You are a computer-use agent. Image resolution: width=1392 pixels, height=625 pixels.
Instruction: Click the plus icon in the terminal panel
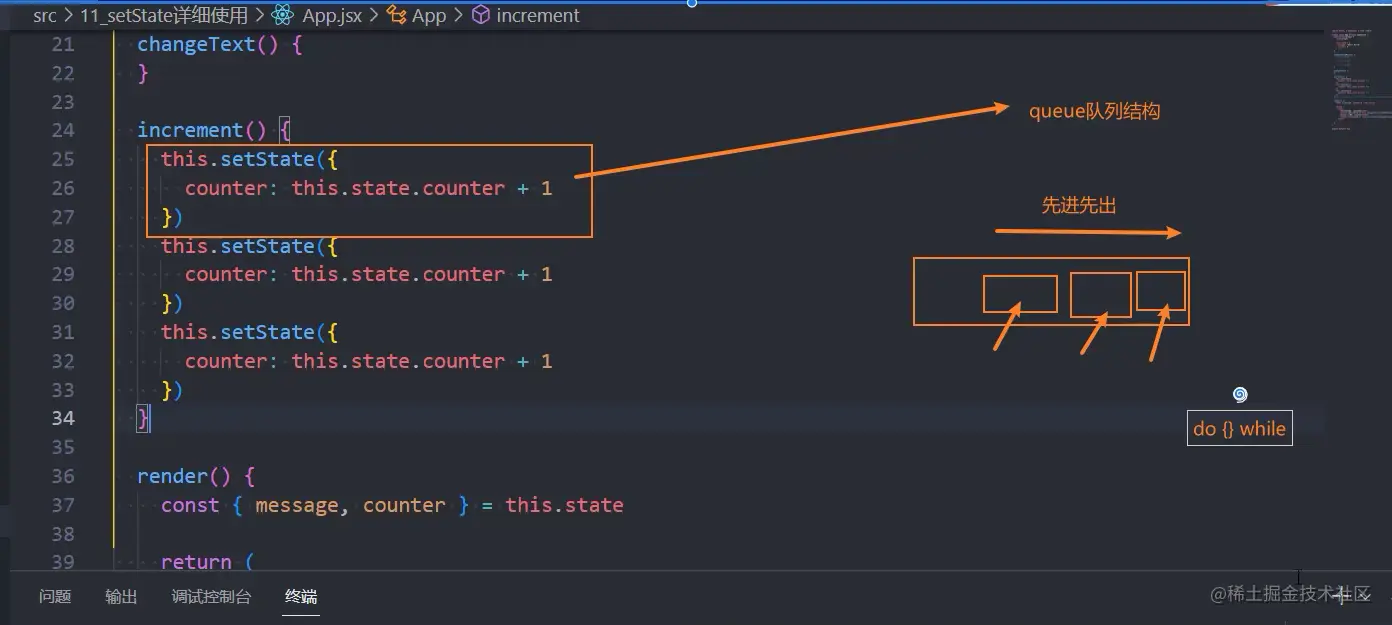tap(1341, 596)
